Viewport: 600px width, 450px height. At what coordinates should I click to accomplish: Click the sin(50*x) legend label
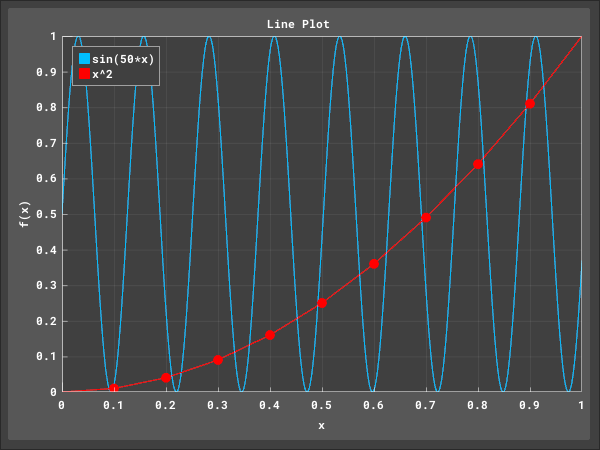tap(123, 59)
